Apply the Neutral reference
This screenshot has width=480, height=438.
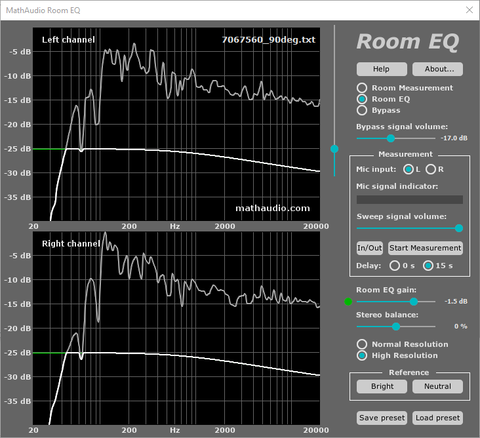tap(438, 386)
